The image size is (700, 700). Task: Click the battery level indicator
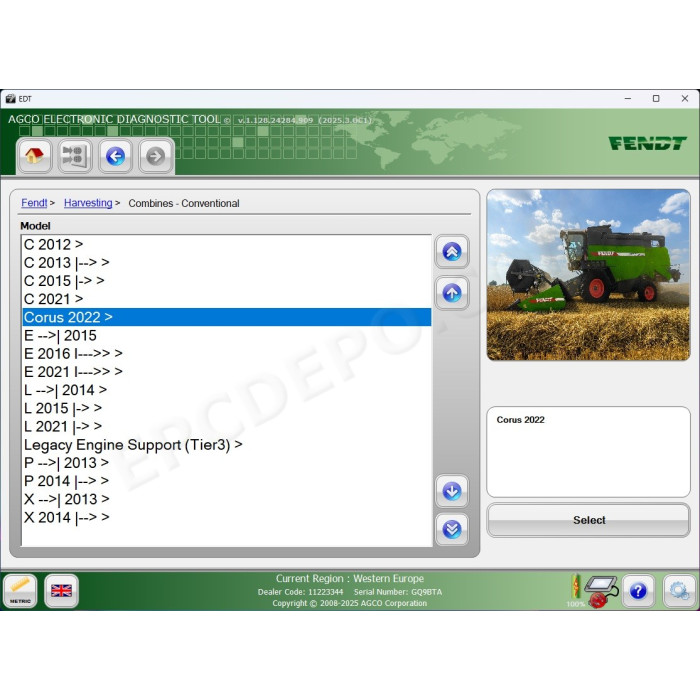[x=575, y=588]
